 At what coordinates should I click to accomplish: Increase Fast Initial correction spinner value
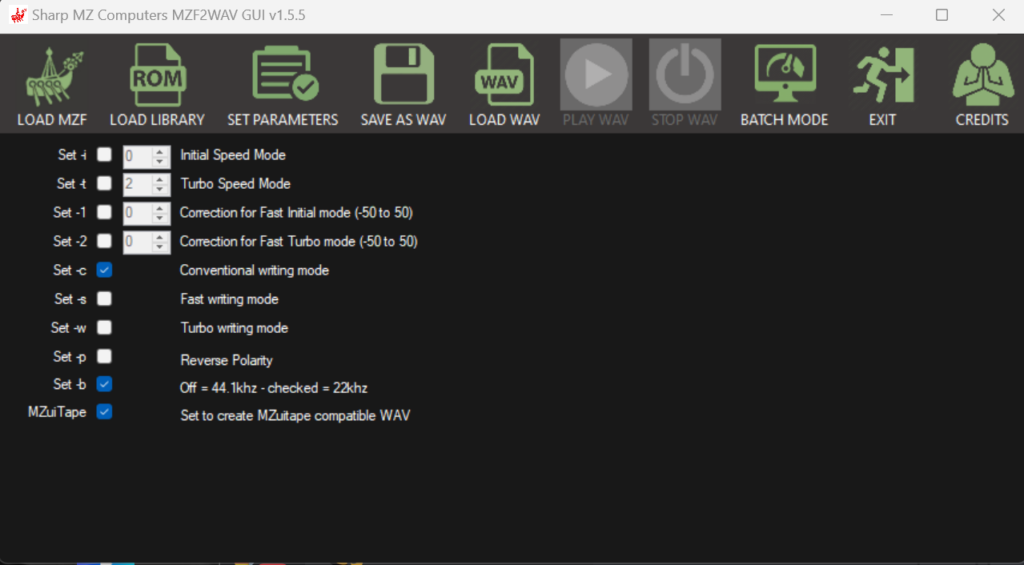(160, 208)
